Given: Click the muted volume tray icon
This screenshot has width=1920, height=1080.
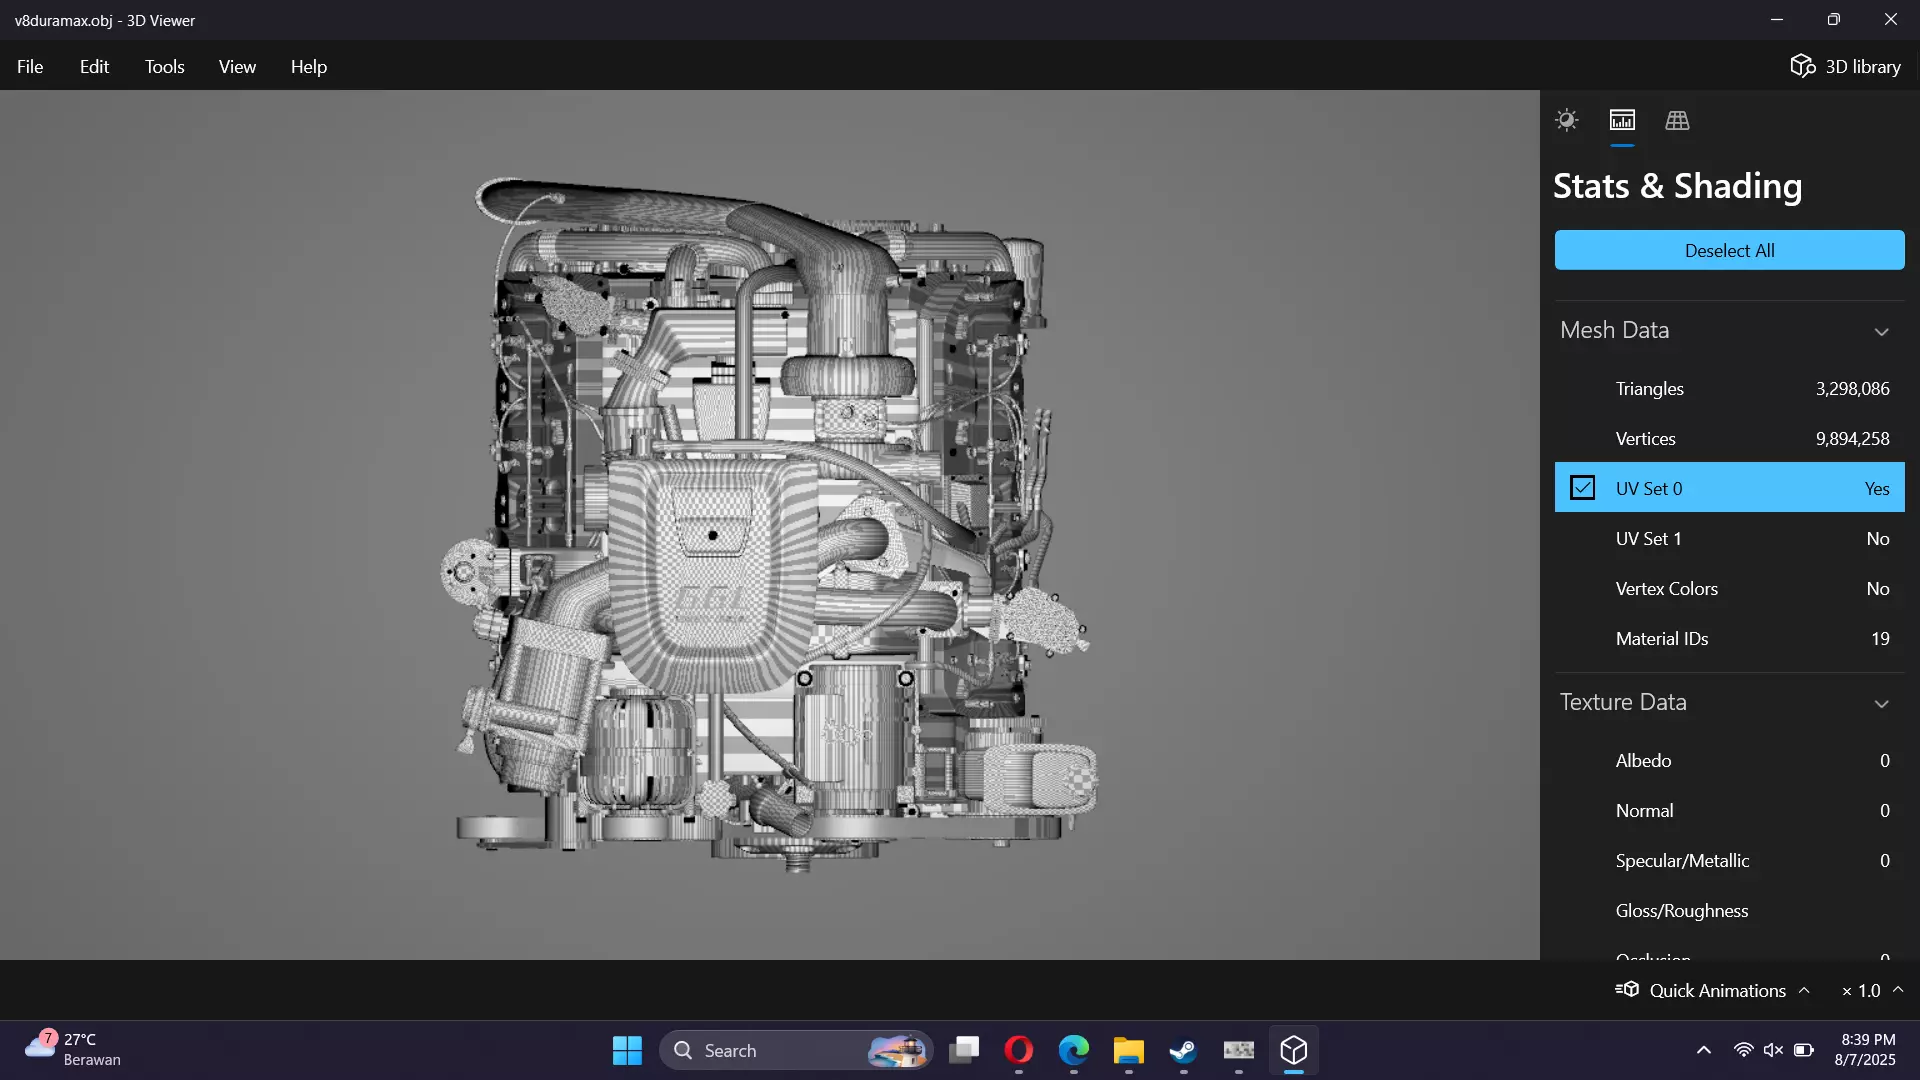Looking at the screenshot, I should coord(1773,1050).
